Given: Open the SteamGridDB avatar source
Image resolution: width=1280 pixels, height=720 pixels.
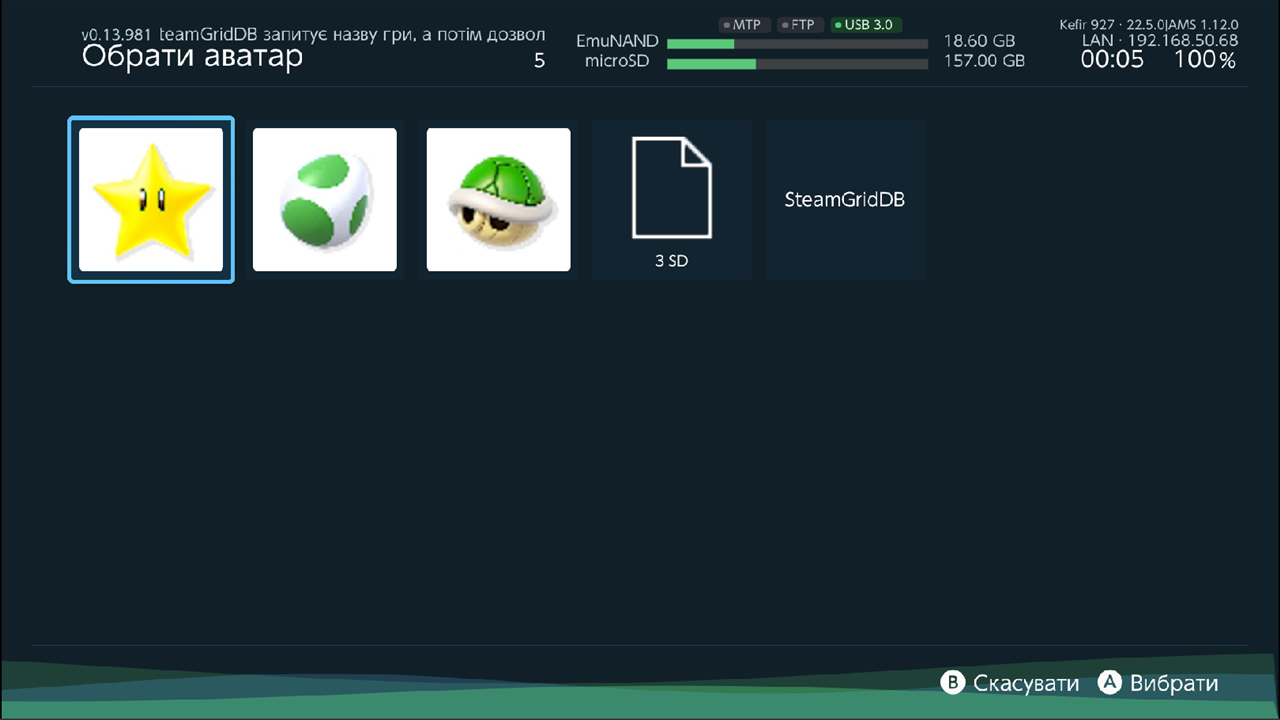Looking at the screenshot, I should (x=846, y=199).
